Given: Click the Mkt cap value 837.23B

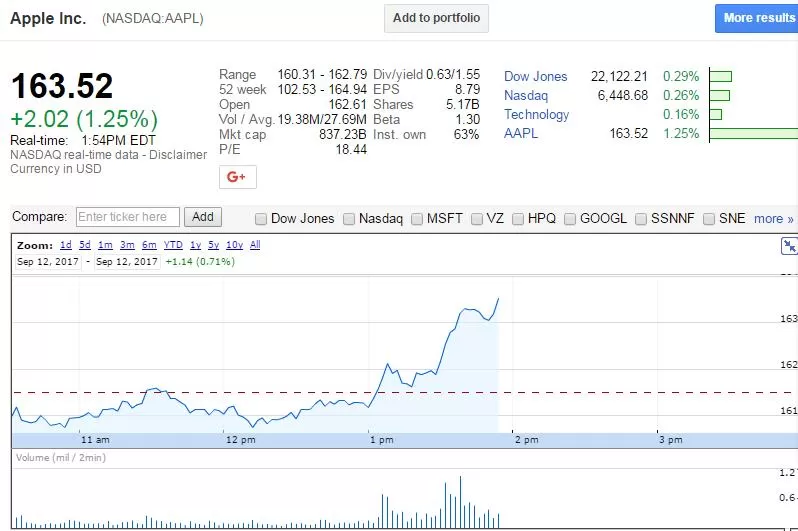Looking at the screenshot, I should pyautogui.click(x=343, y=135).
